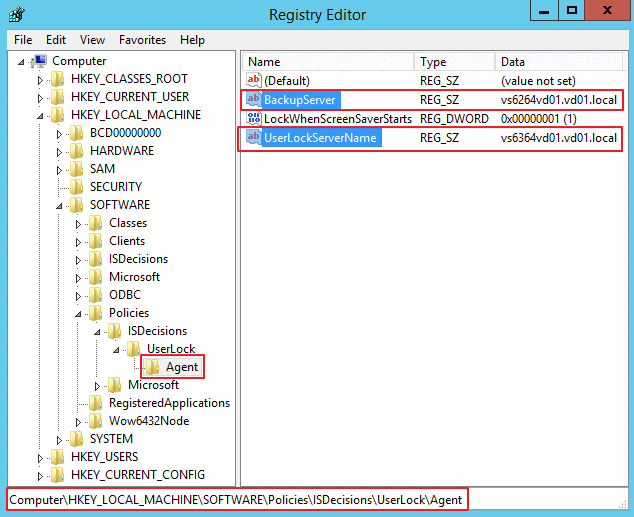Click the data 0x00000001 (1)
This screenshot has width=634, height=517.
point(539,118)
